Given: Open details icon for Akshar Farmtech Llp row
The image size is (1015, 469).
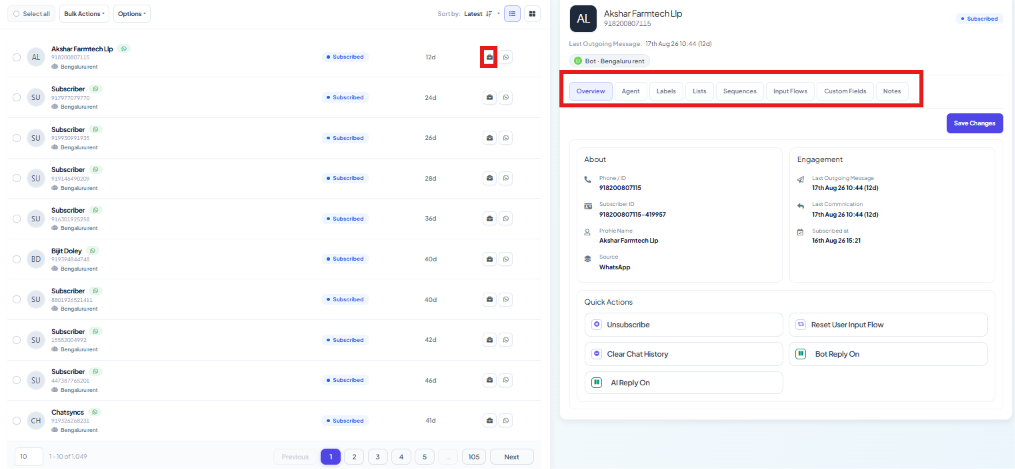Looking at the screenshot, I should (x=489, y=57).
